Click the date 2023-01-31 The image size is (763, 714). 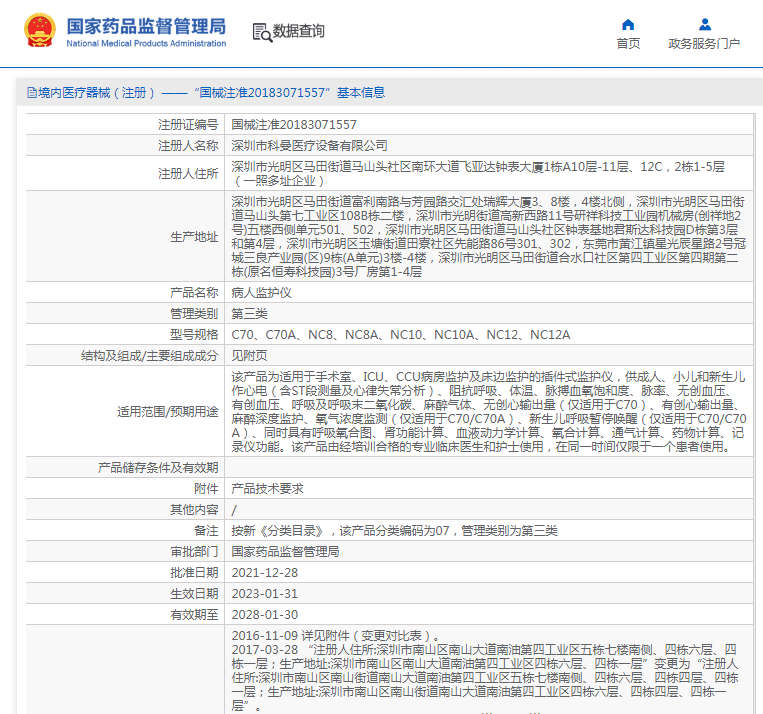click(x=264, y=594)
